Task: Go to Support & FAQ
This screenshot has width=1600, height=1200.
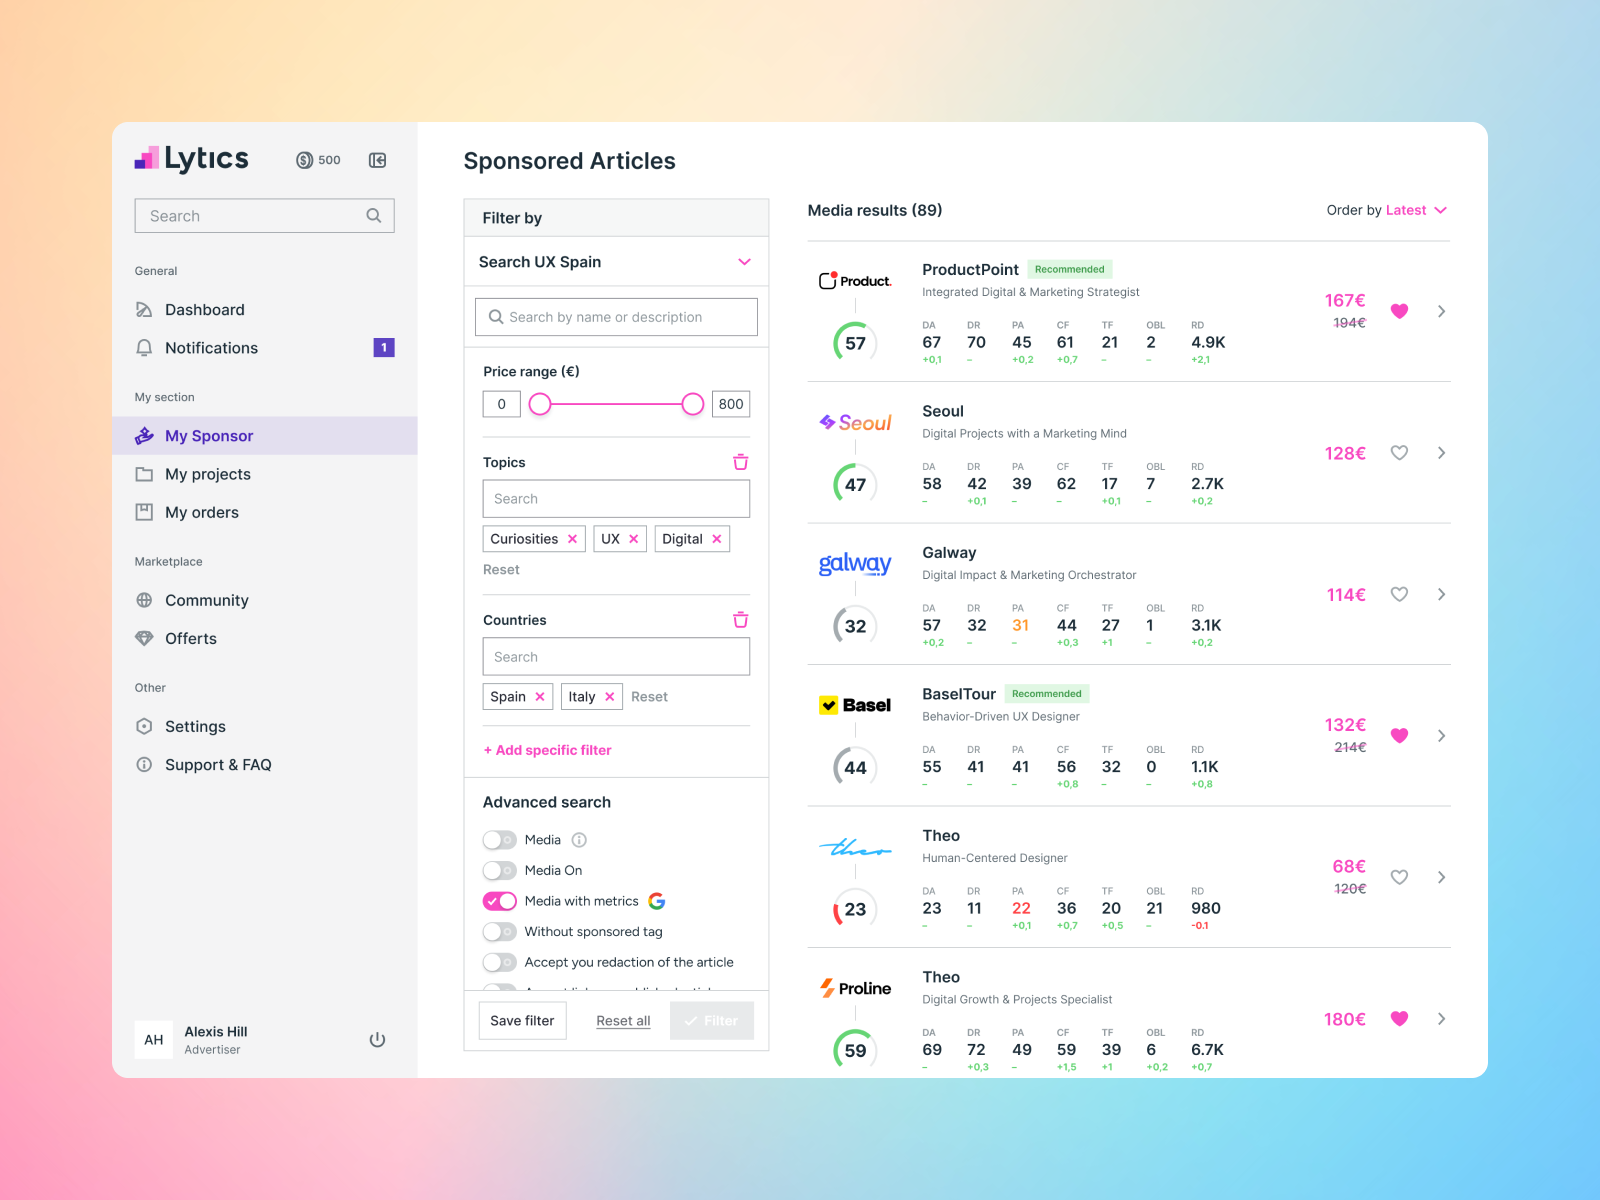Action: [218, 765]
